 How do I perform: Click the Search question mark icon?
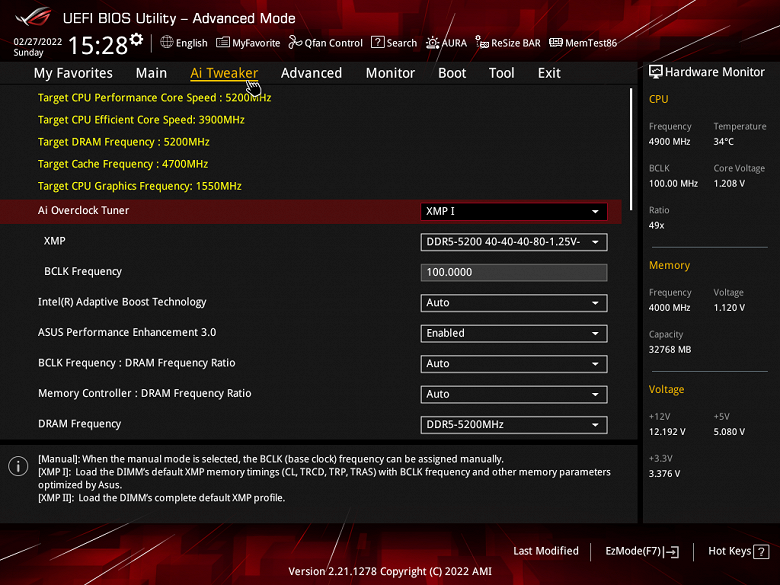(x=378, y=42)
